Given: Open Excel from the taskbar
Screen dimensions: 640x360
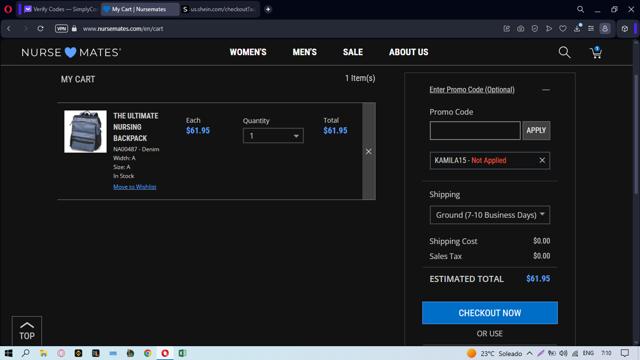Looking at the screenshot, I should point(182,353).
